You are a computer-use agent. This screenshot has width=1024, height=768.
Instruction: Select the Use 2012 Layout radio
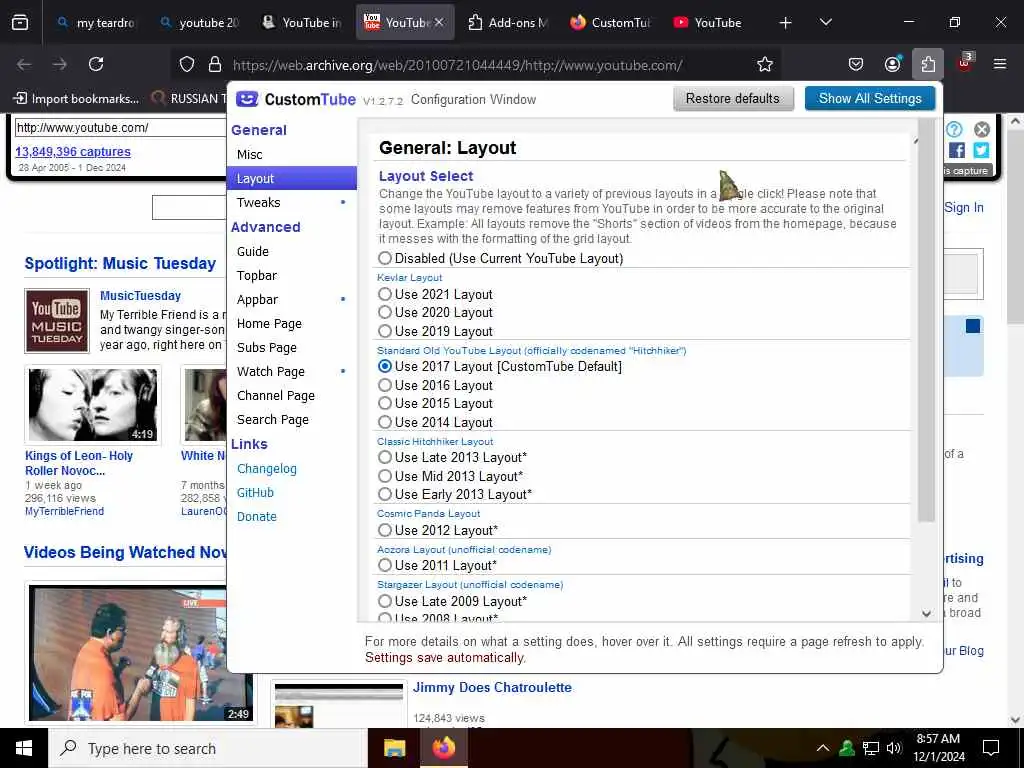point(385,530)
